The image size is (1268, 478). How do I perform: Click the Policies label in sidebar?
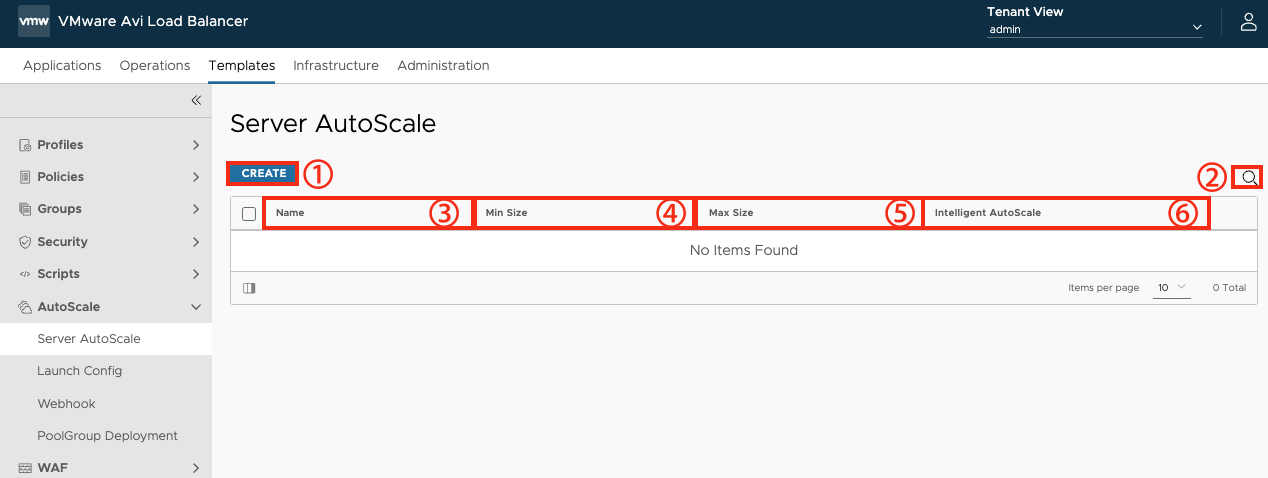(61, 177)
